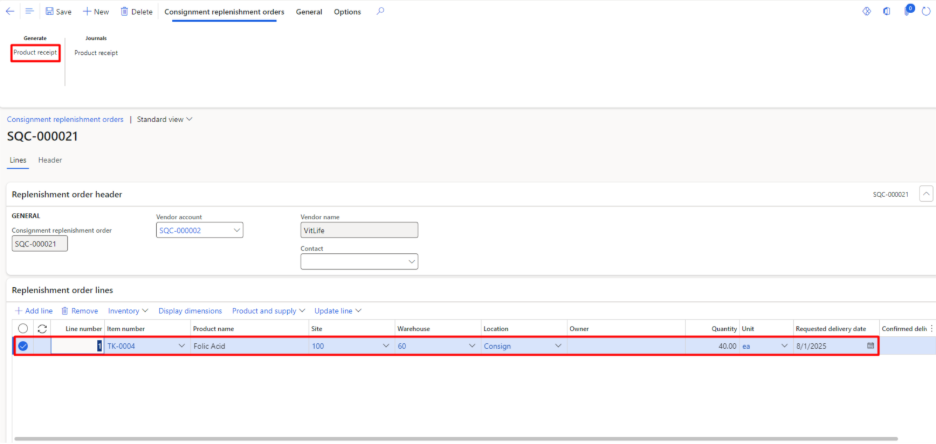Open the search magnifier in action pane
The width and height of the screenshot is (936, 444).
[380, 12]
